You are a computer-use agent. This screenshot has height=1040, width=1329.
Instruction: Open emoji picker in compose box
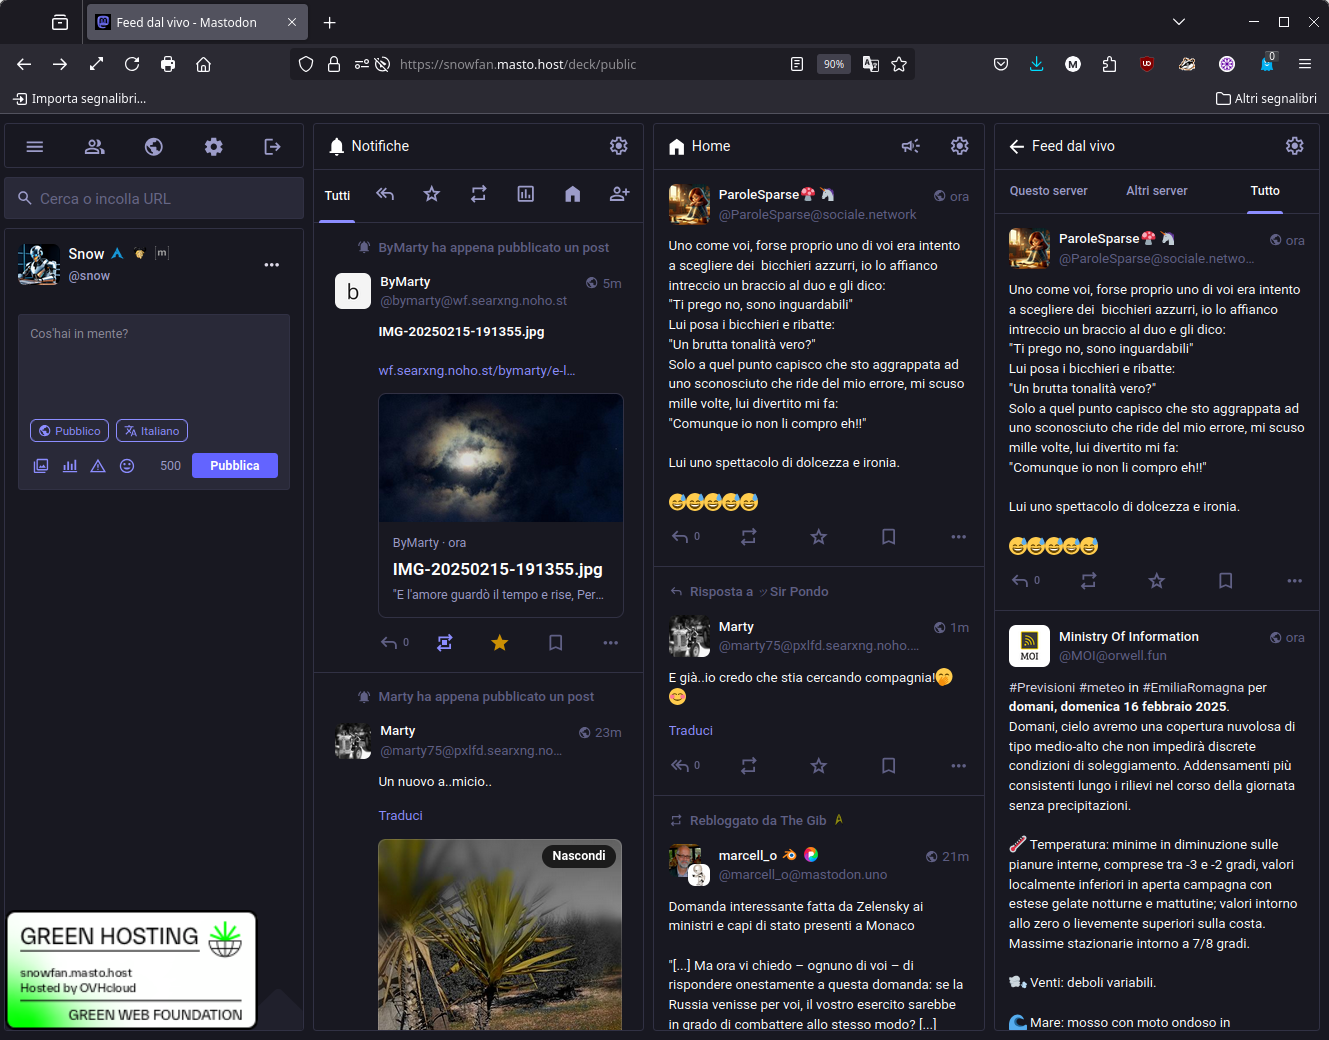pos(127,466)
